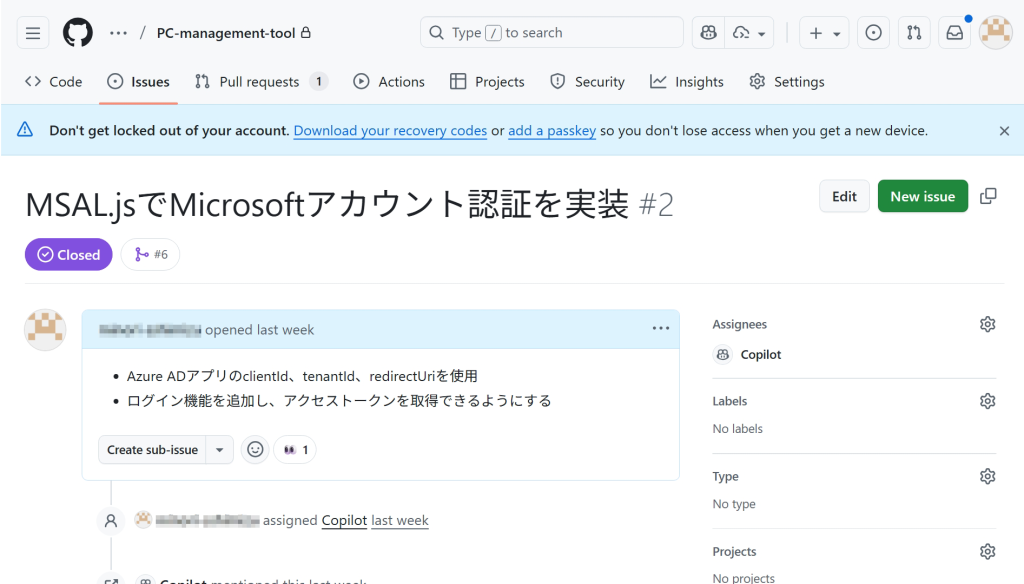The width and height of the screenshot is (1024, 584).
Task: Click the GitHub logo home icon
Action: [78, 33]
